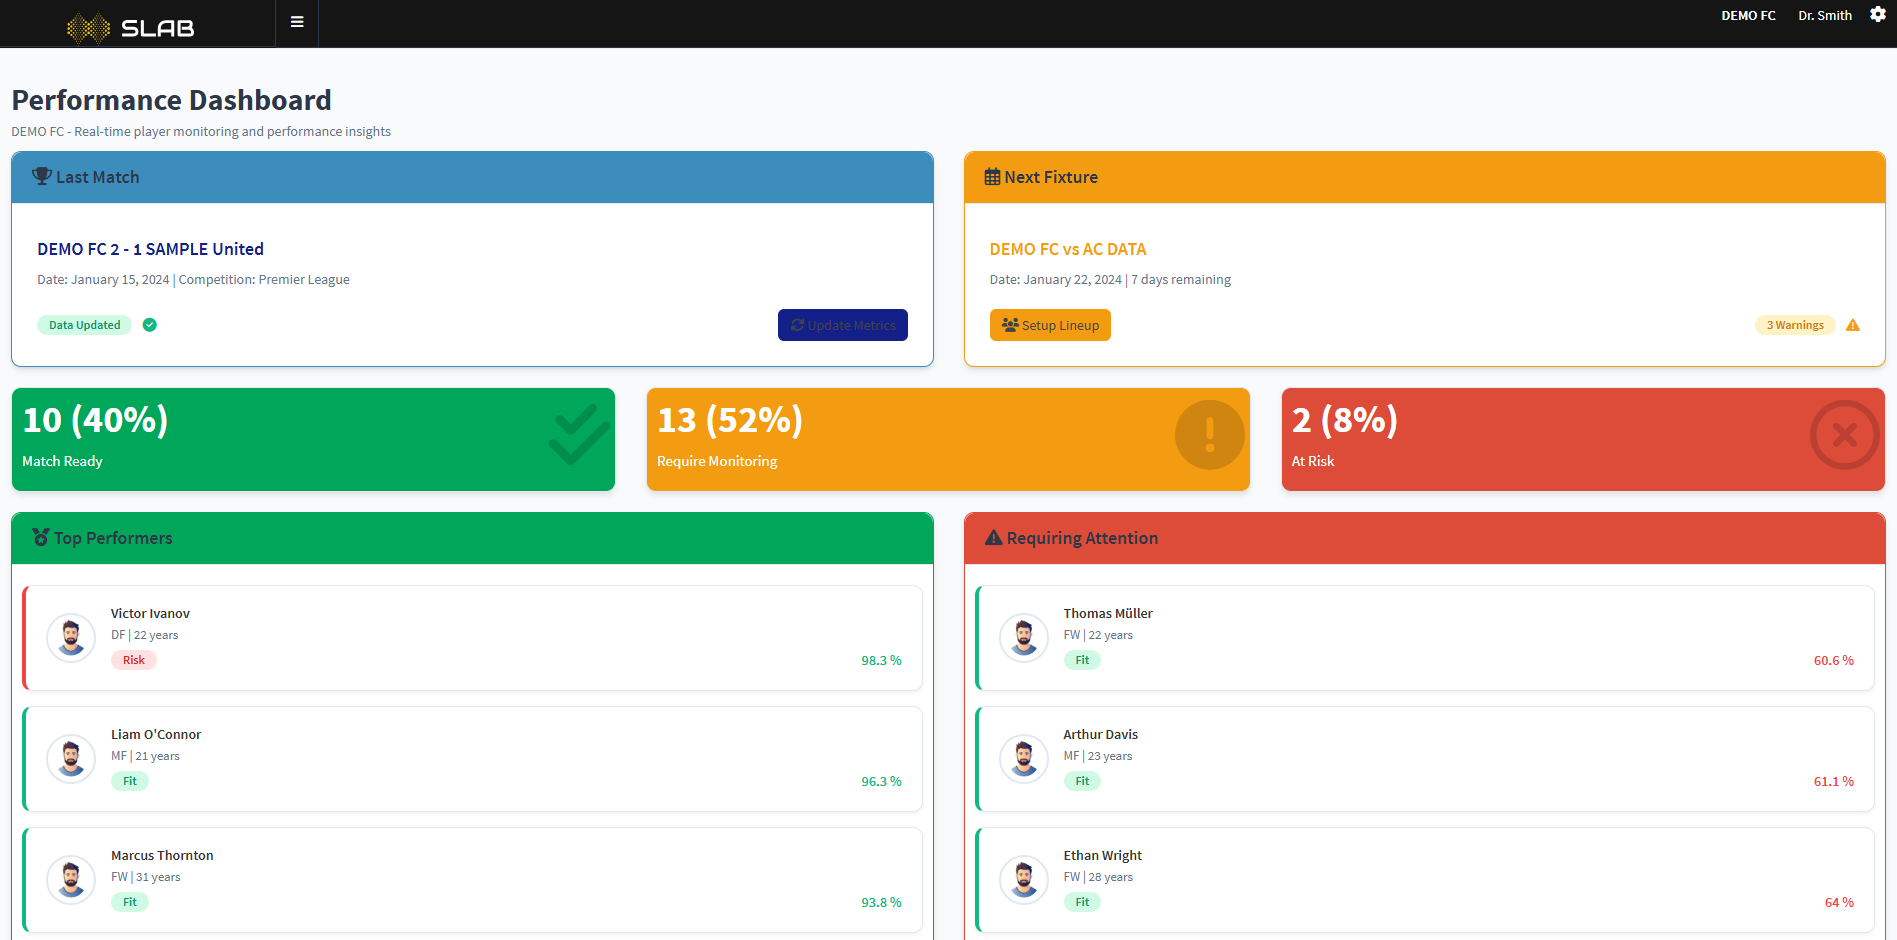1897x940 pixels.
Task: Click the Setup Lineup button
Action: click(x=1050, y=325)
